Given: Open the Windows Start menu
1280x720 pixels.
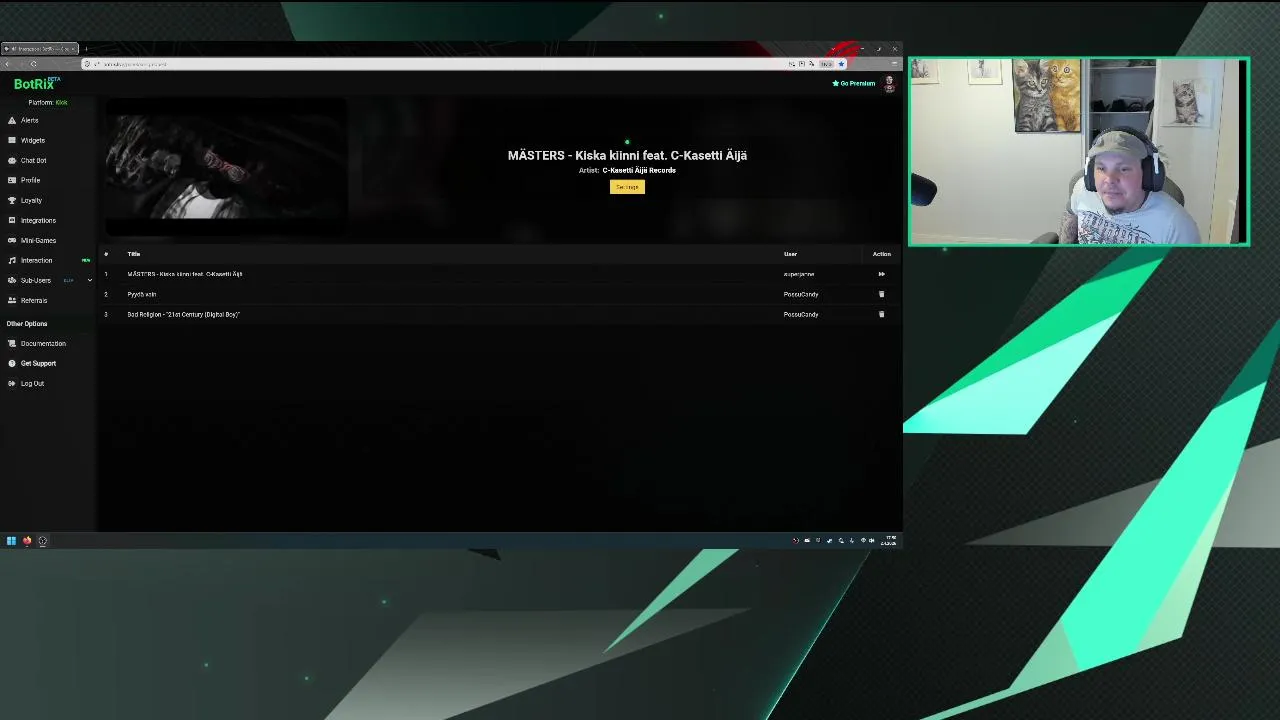Looking at the screenshot, I should coord(11,541).
